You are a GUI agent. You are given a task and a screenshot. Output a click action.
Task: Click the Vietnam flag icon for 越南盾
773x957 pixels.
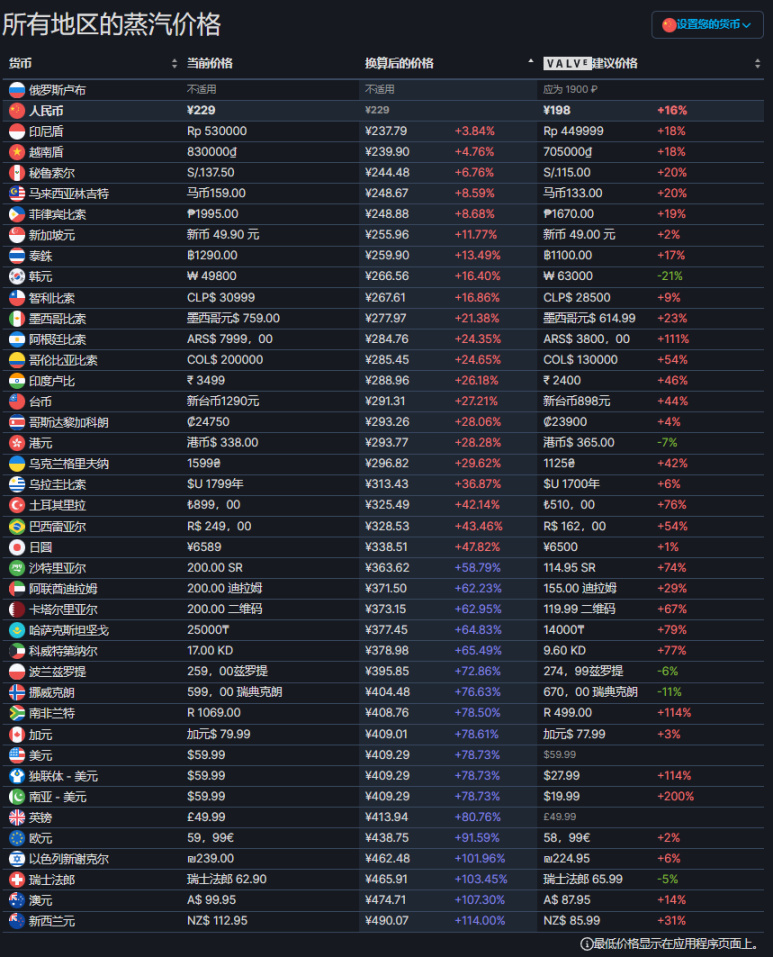tap(17, 152)
